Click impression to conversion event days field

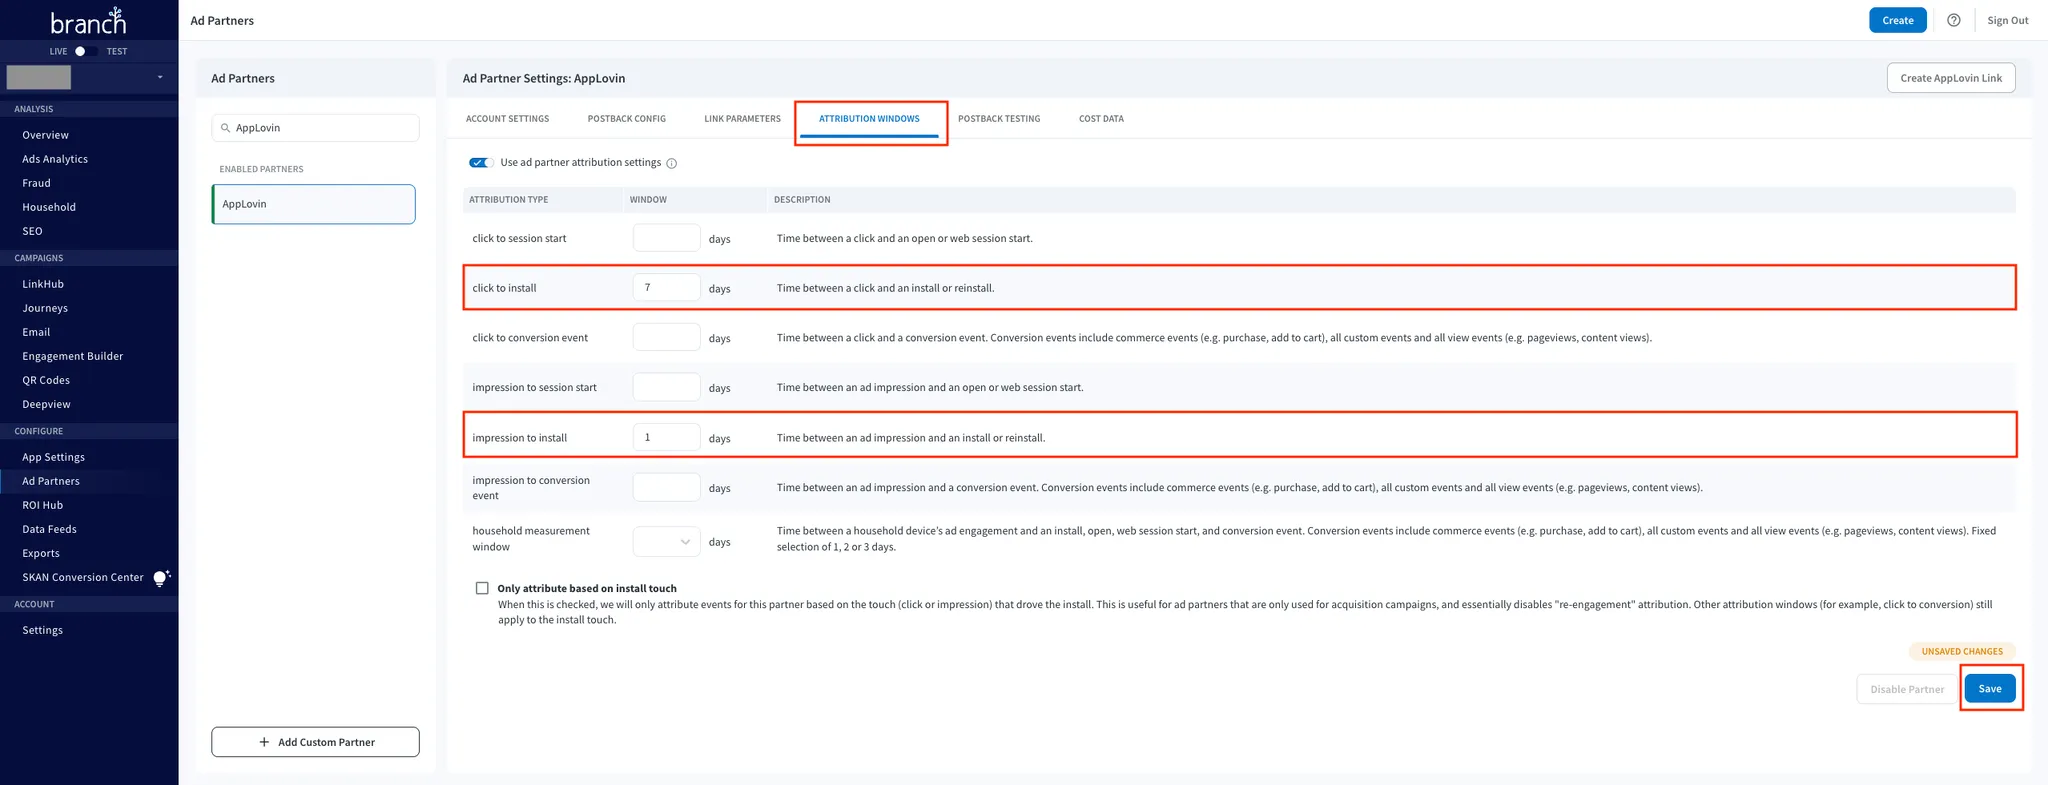click(x=666, y=487)
